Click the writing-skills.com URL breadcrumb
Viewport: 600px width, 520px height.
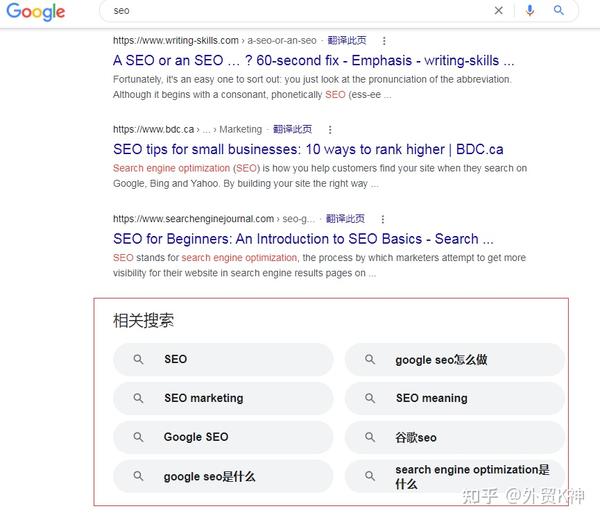(x=215, y=41)
